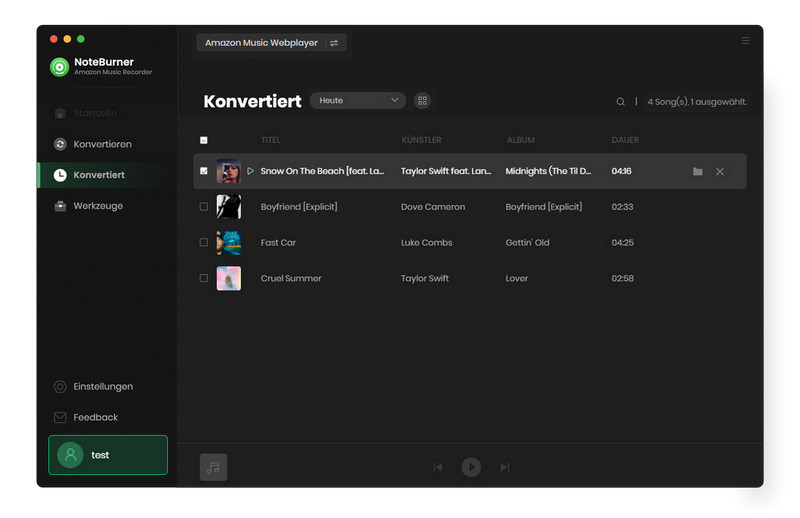This screenshot has height=518, width=800.
Task: Click the TITEL column header
Action: coord(270,140)
